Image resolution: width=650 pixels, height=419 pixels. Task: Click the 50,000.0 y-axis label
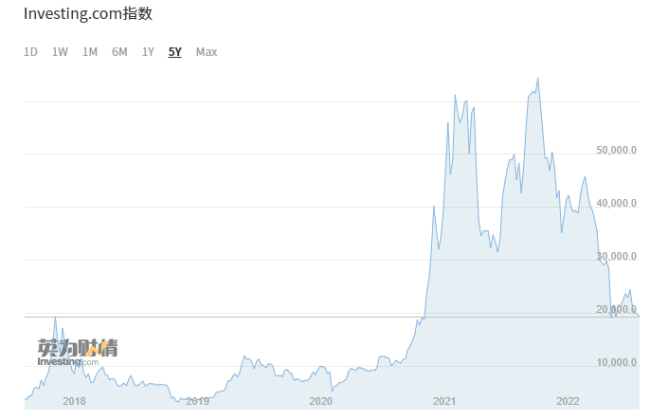point(616,150)
